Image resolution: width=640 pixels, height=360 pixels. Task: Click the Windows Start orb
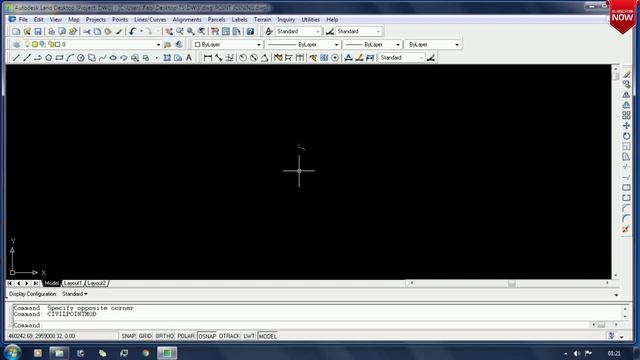point(12,352)
